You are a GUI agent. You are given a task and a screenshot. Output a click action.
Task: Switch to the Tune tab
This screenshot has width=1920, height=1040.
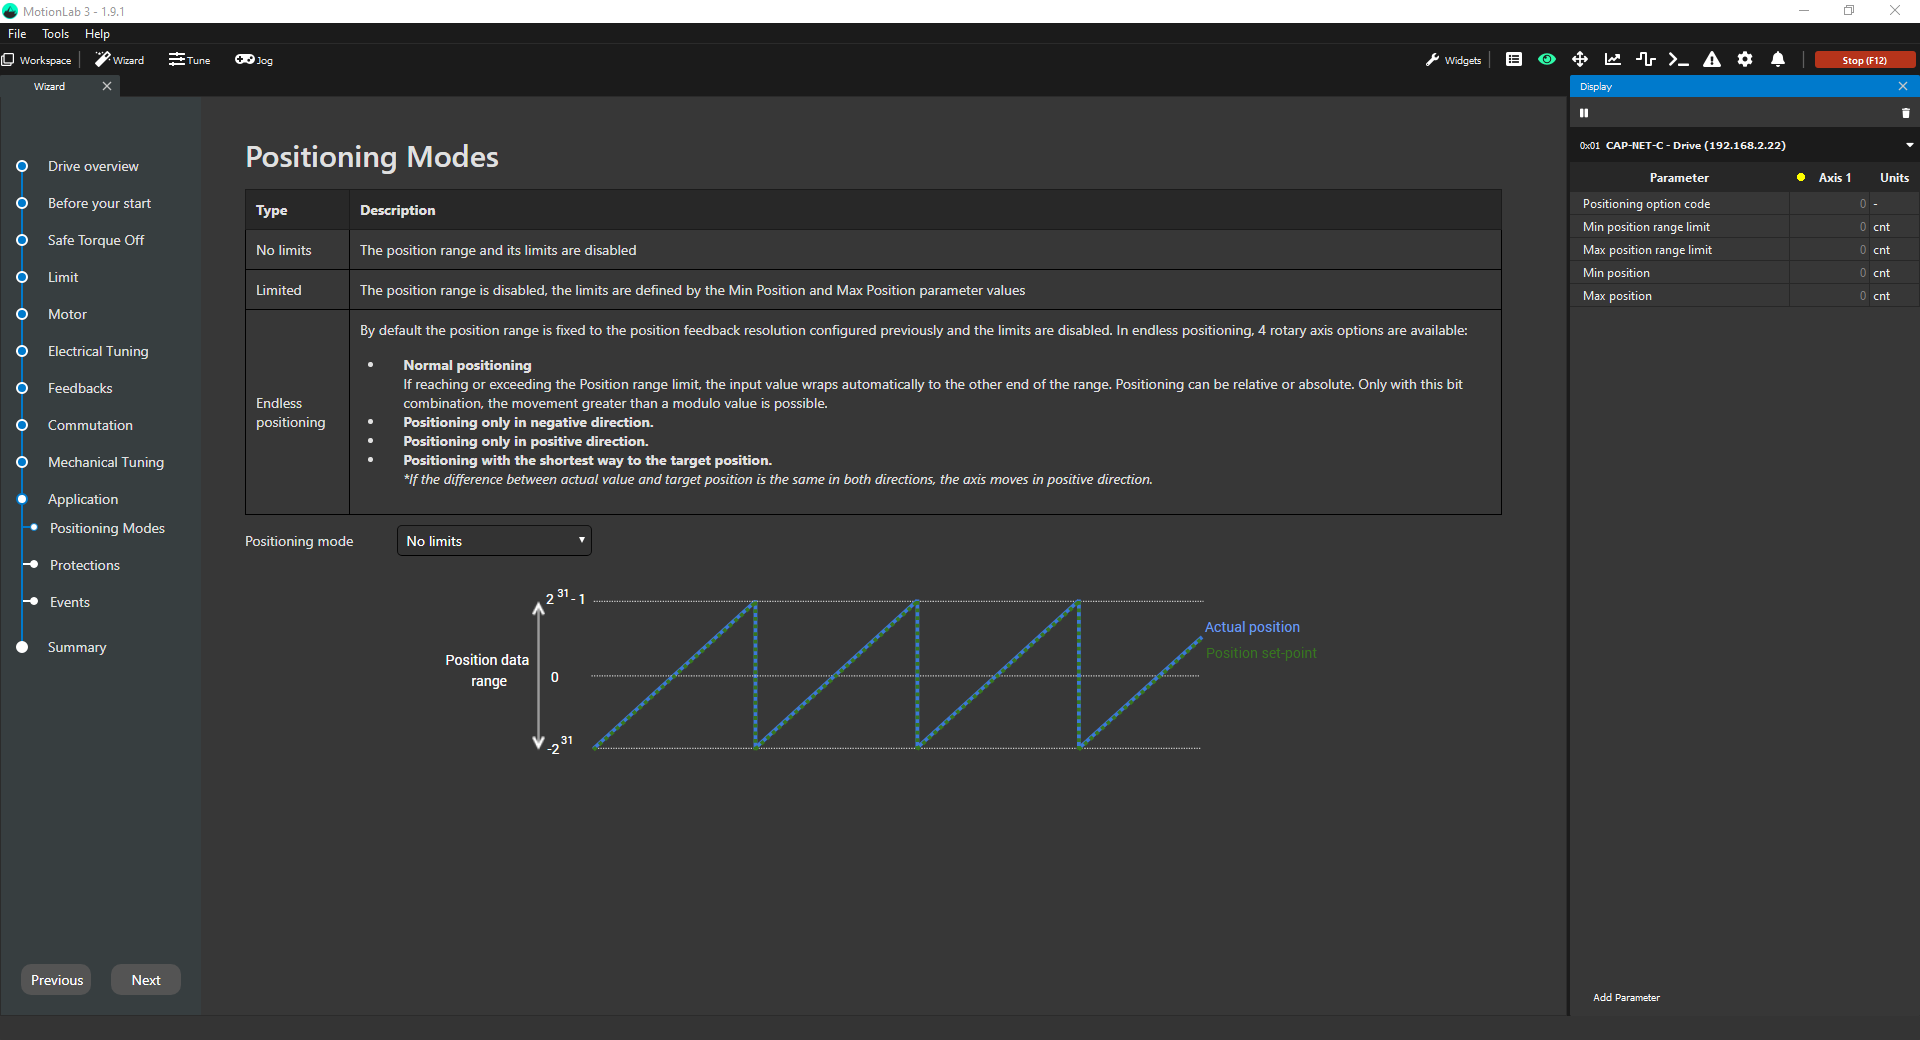[190, 60]
